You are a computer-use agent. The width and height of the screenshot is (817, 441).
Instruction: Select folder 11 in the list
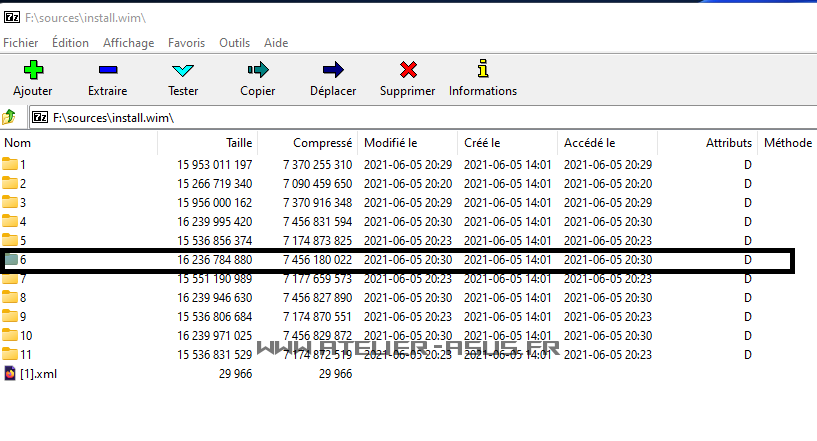pyautogui.click(x=26, y=355)
